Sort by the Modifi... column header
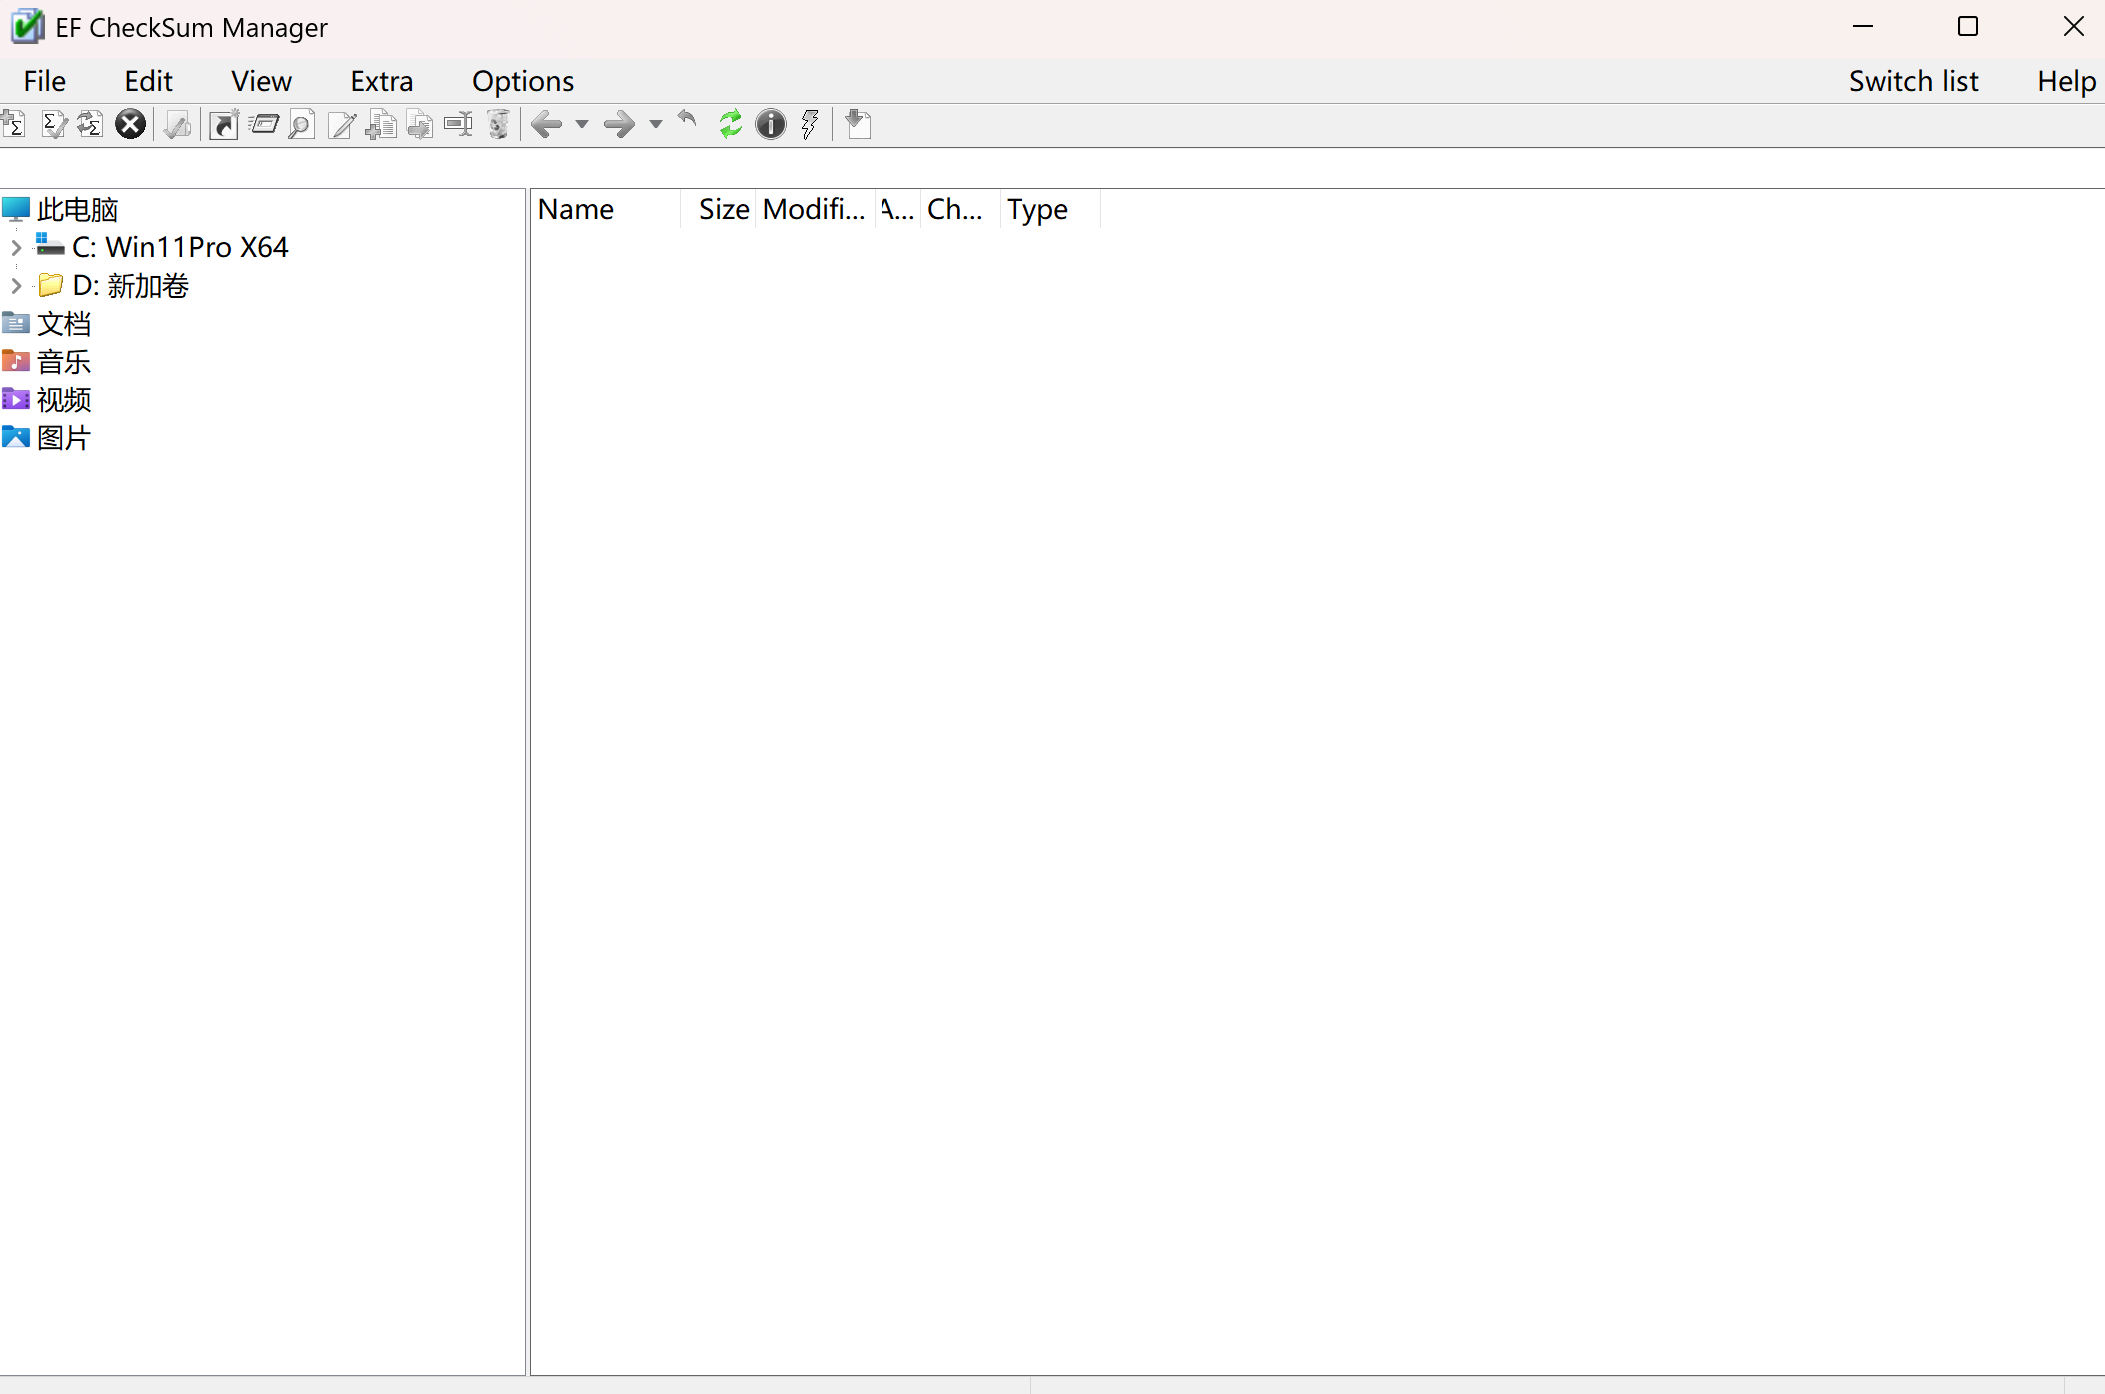This screenshot has width=2105, height=1394. pos(815,209)
